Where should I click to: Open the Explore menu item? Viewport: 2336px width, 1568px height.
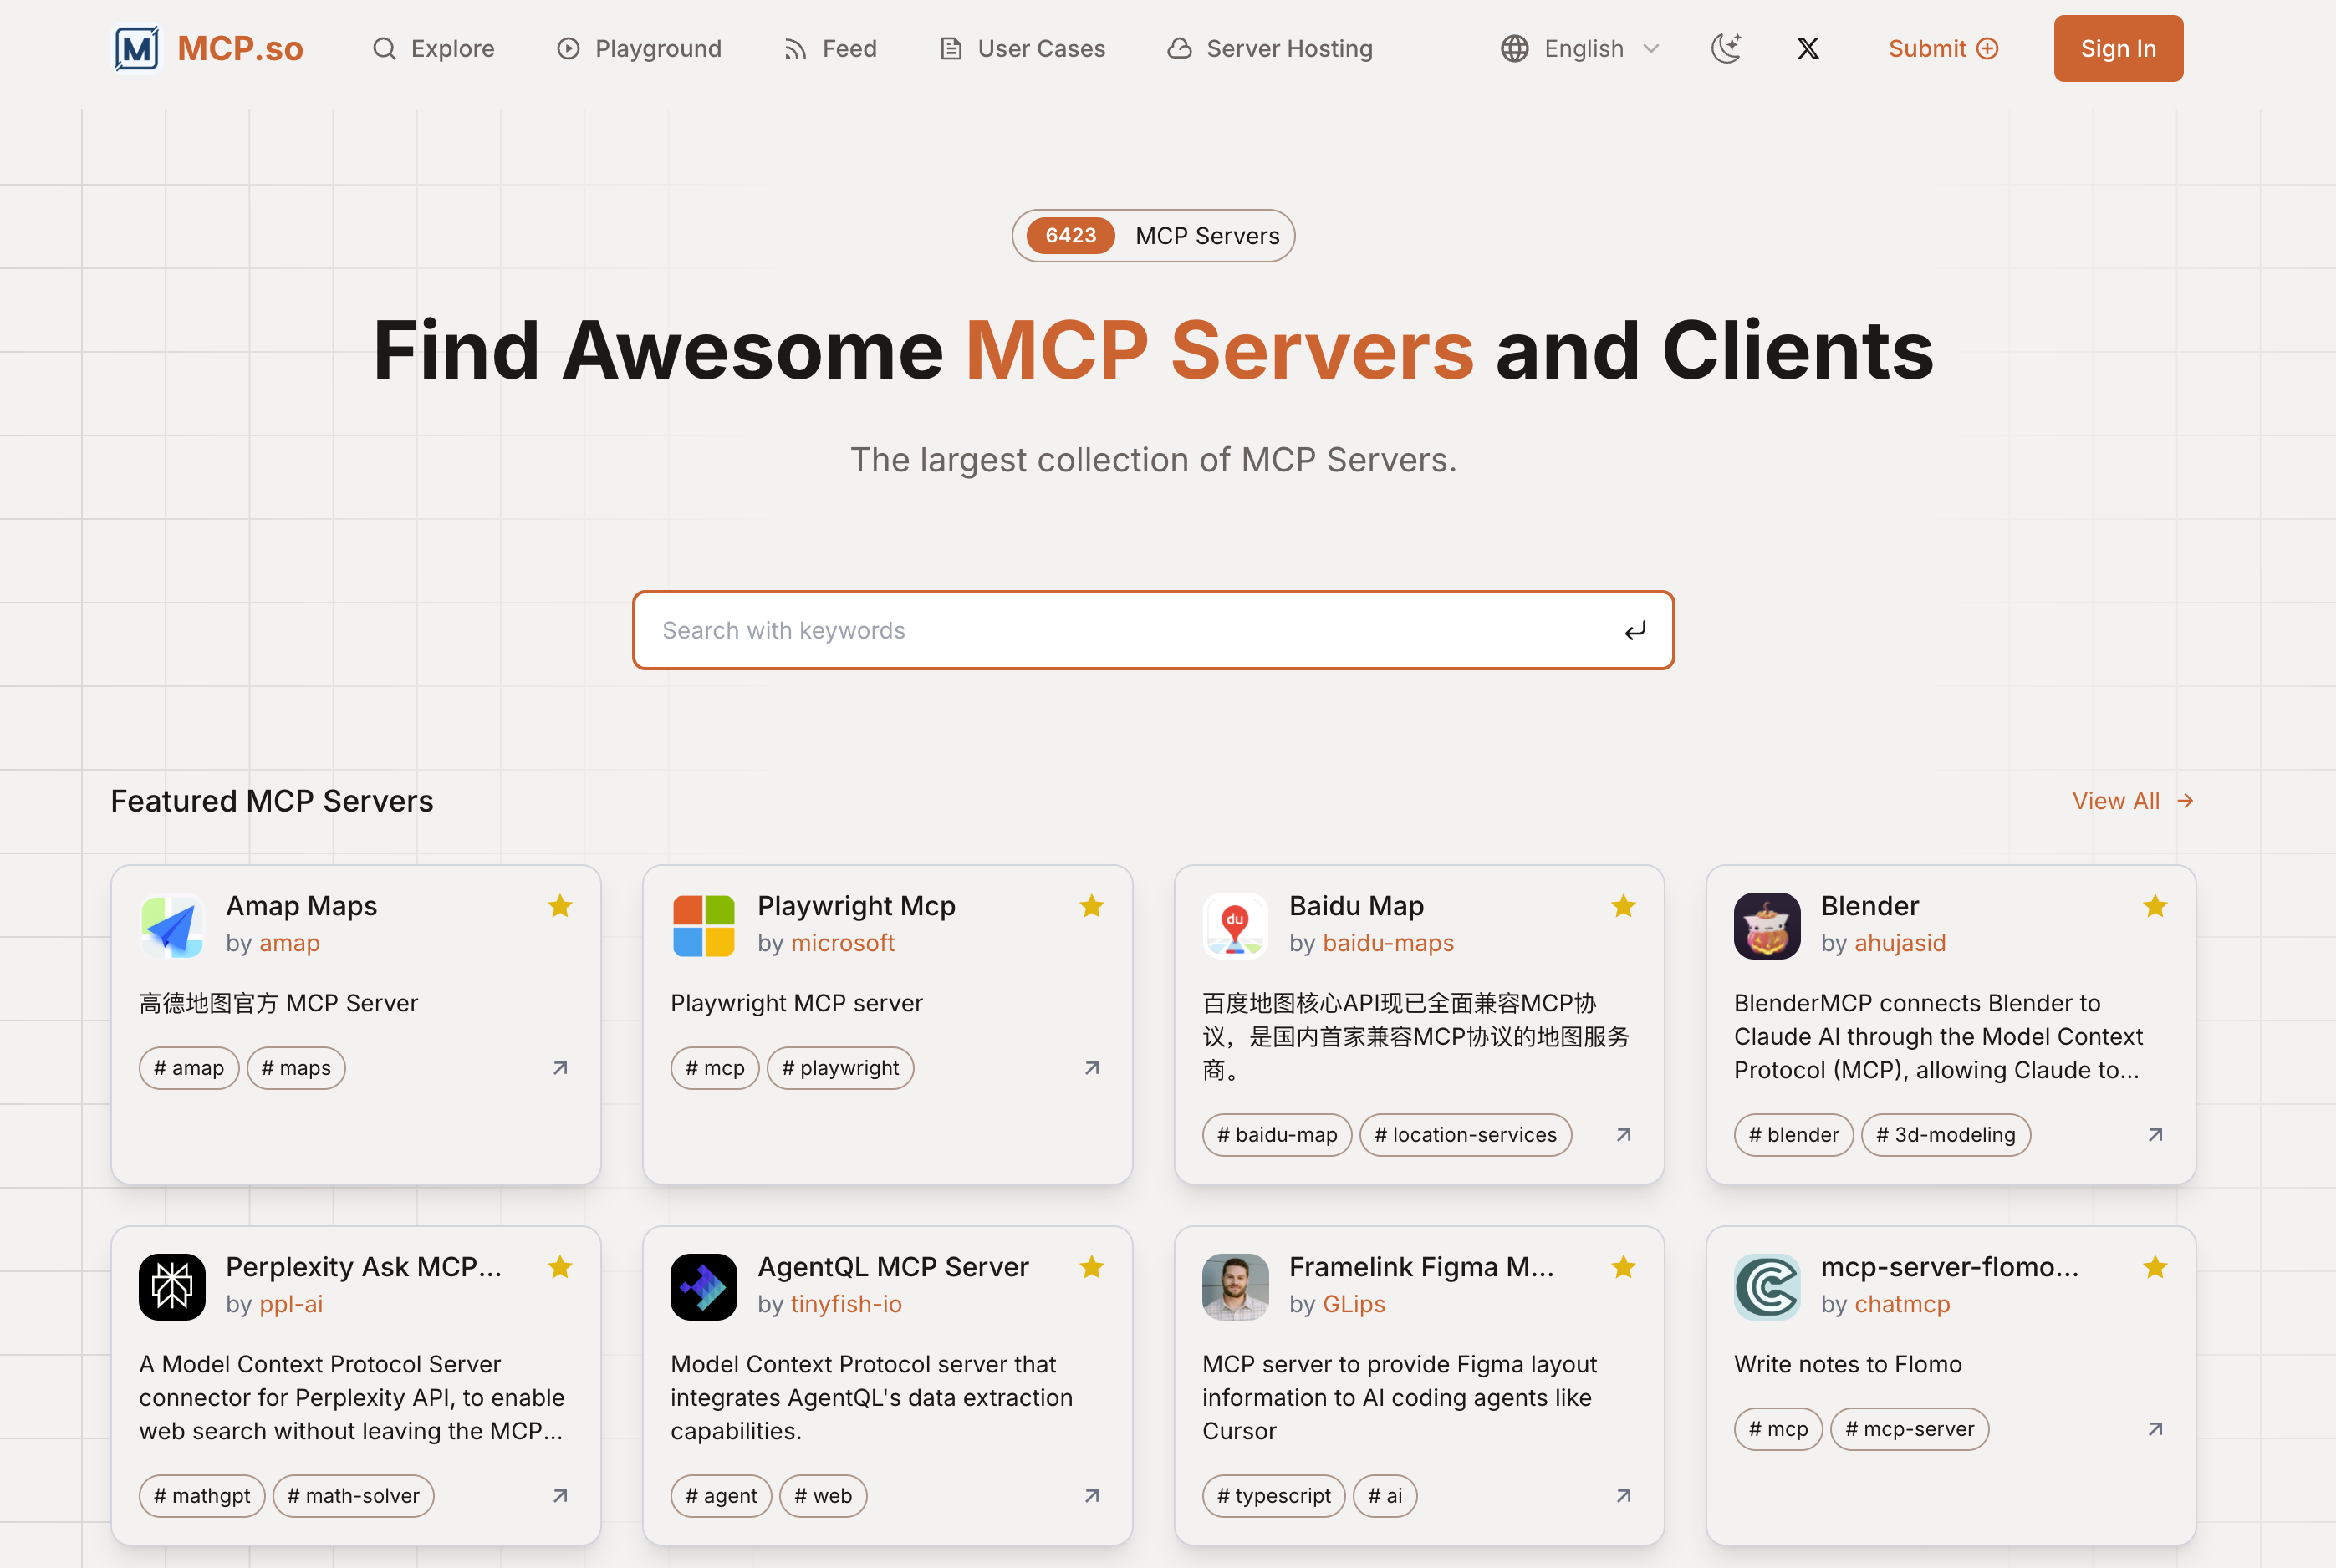(x=433, y=48)
